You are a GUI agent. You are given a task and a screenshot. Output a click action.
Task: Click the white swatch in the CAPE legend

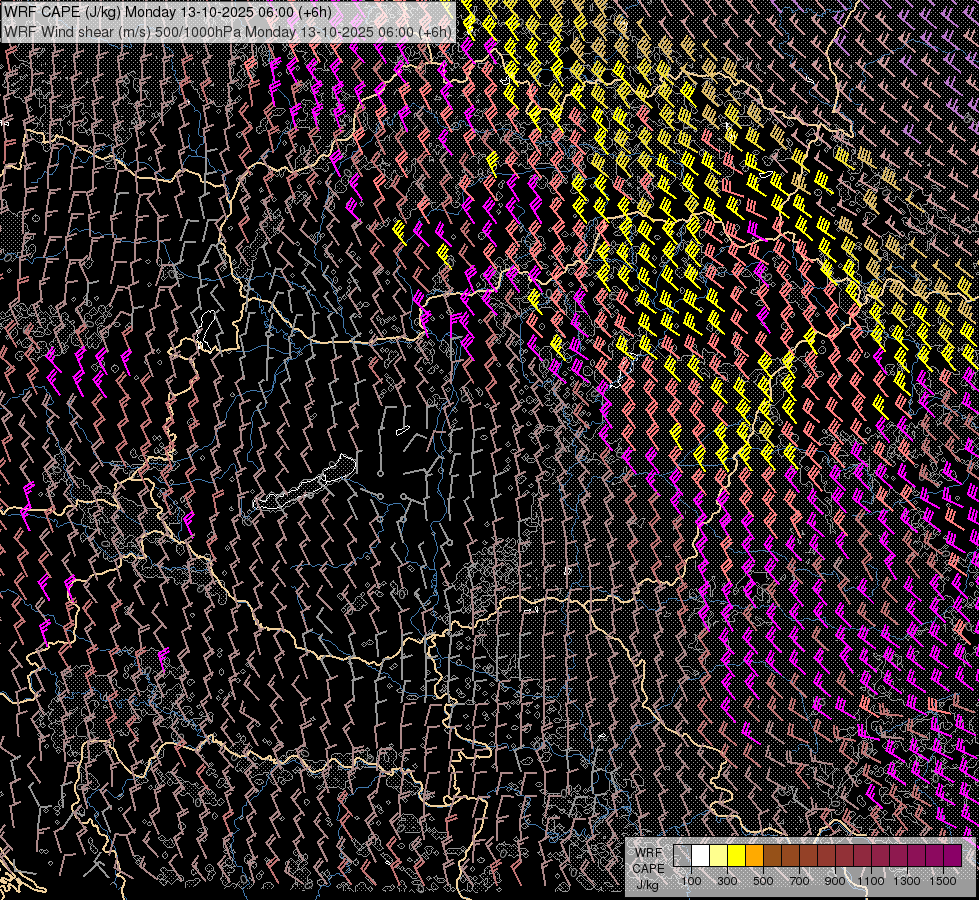(700, 856)
